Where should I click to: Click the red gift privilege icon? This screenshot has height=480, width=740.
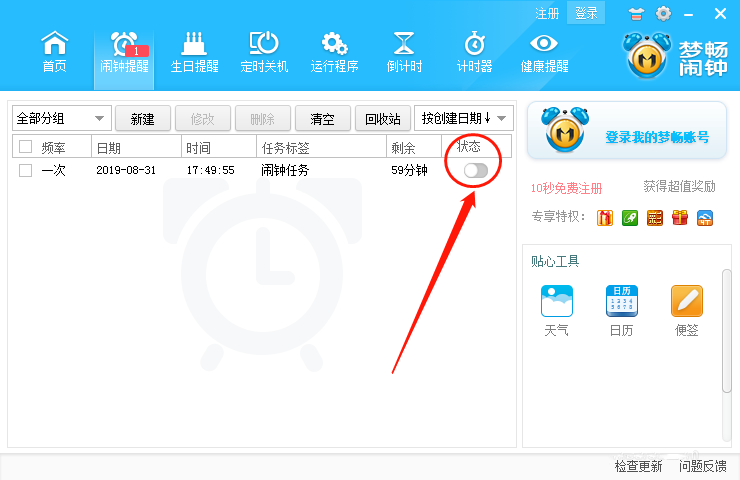tap(680, 218)
